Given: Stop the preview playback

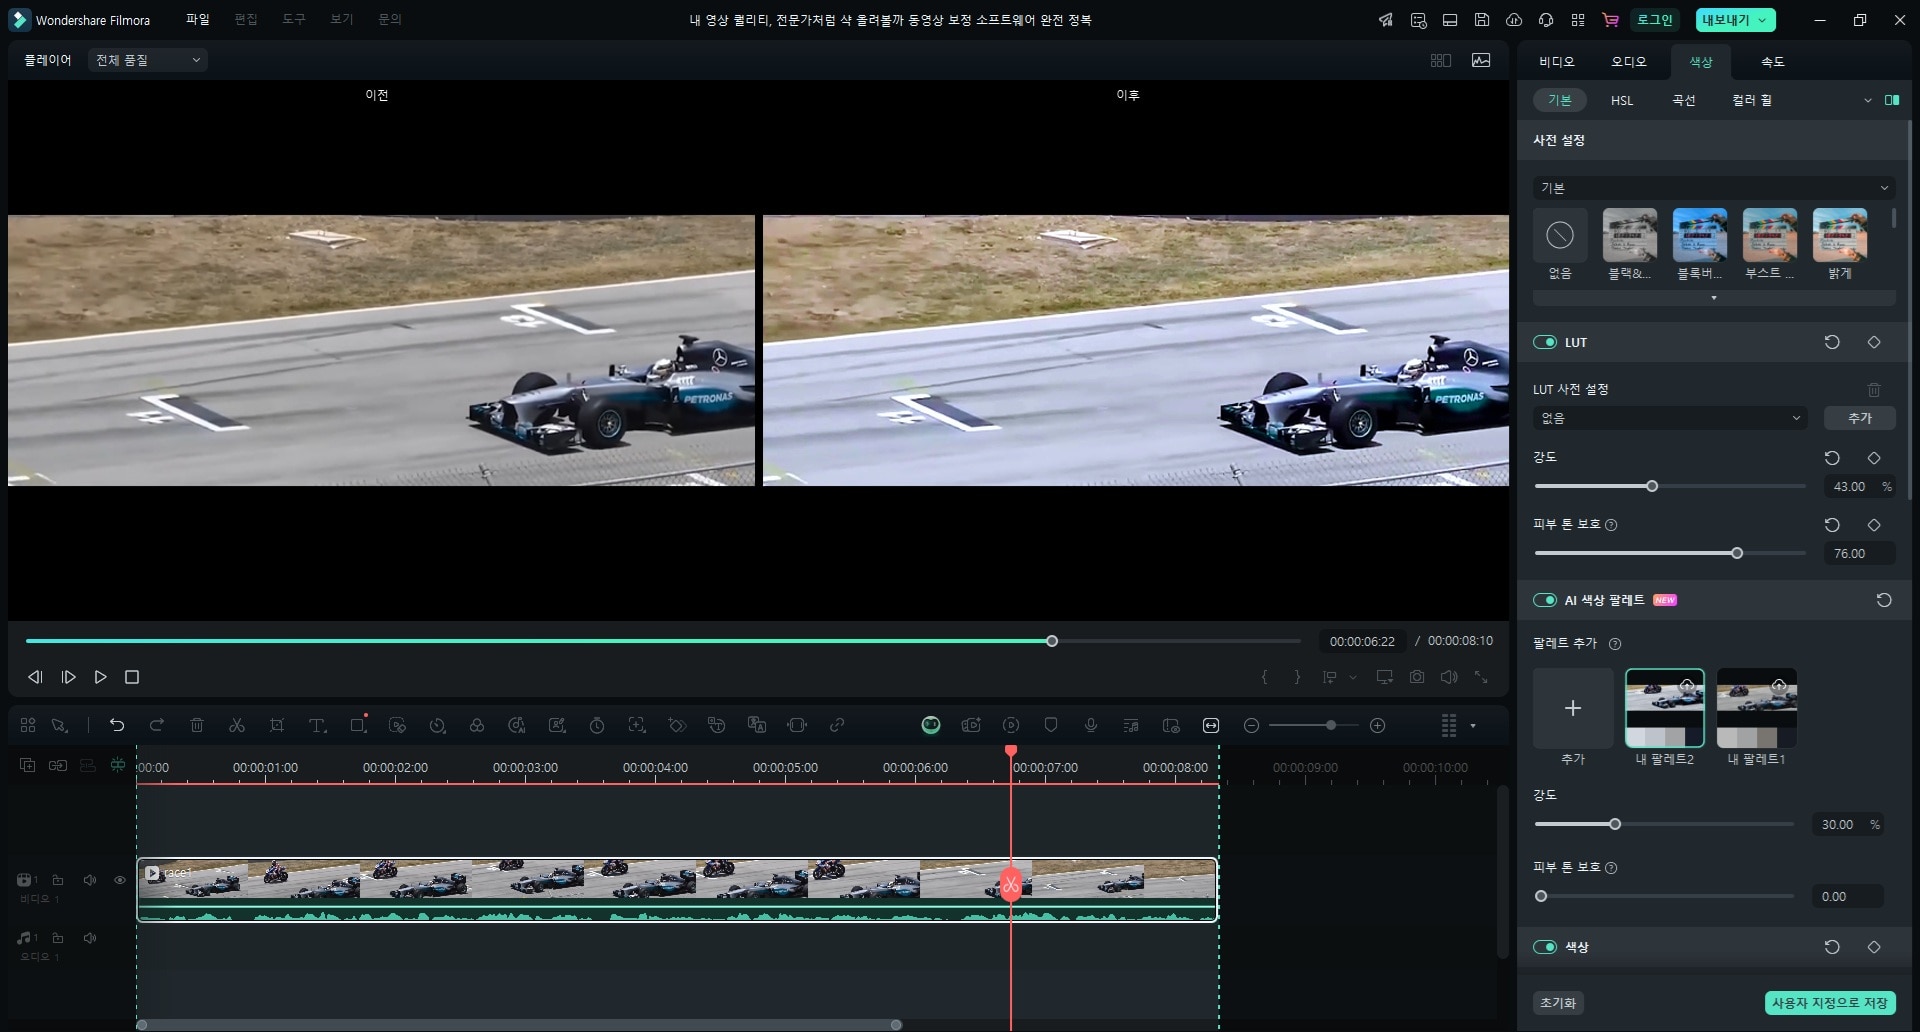Looking at the screenshot, I should coord(132,677).
